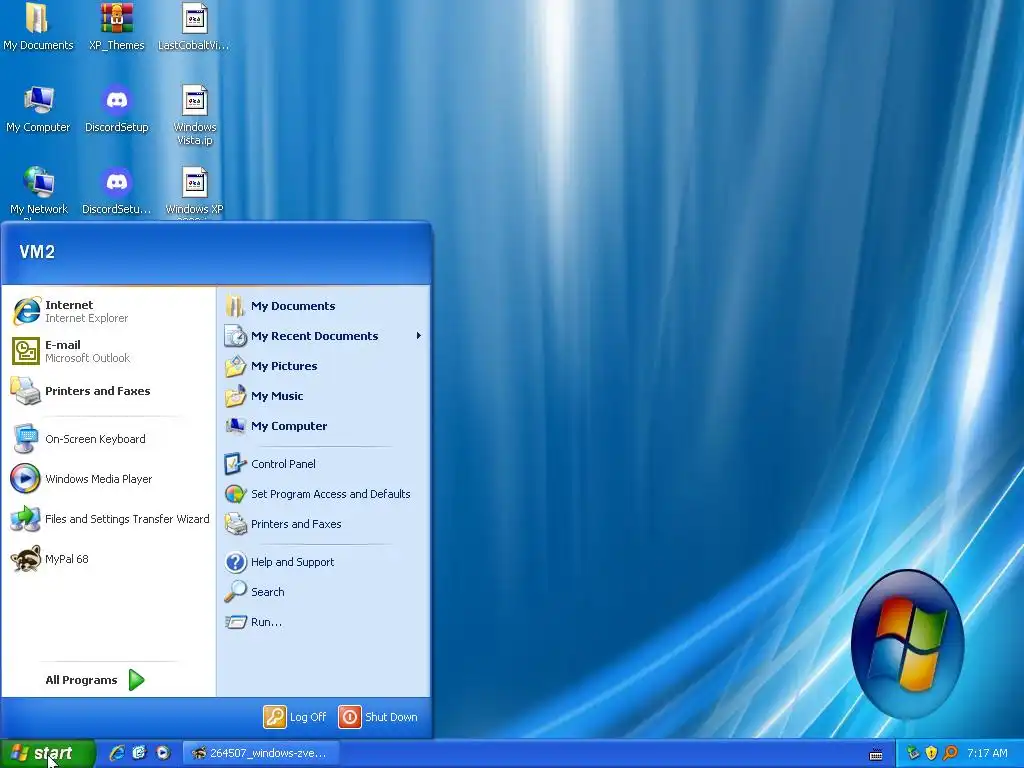1024x768 pixels.
Task: Open Help and Support
Action: [x=323, y=562]
